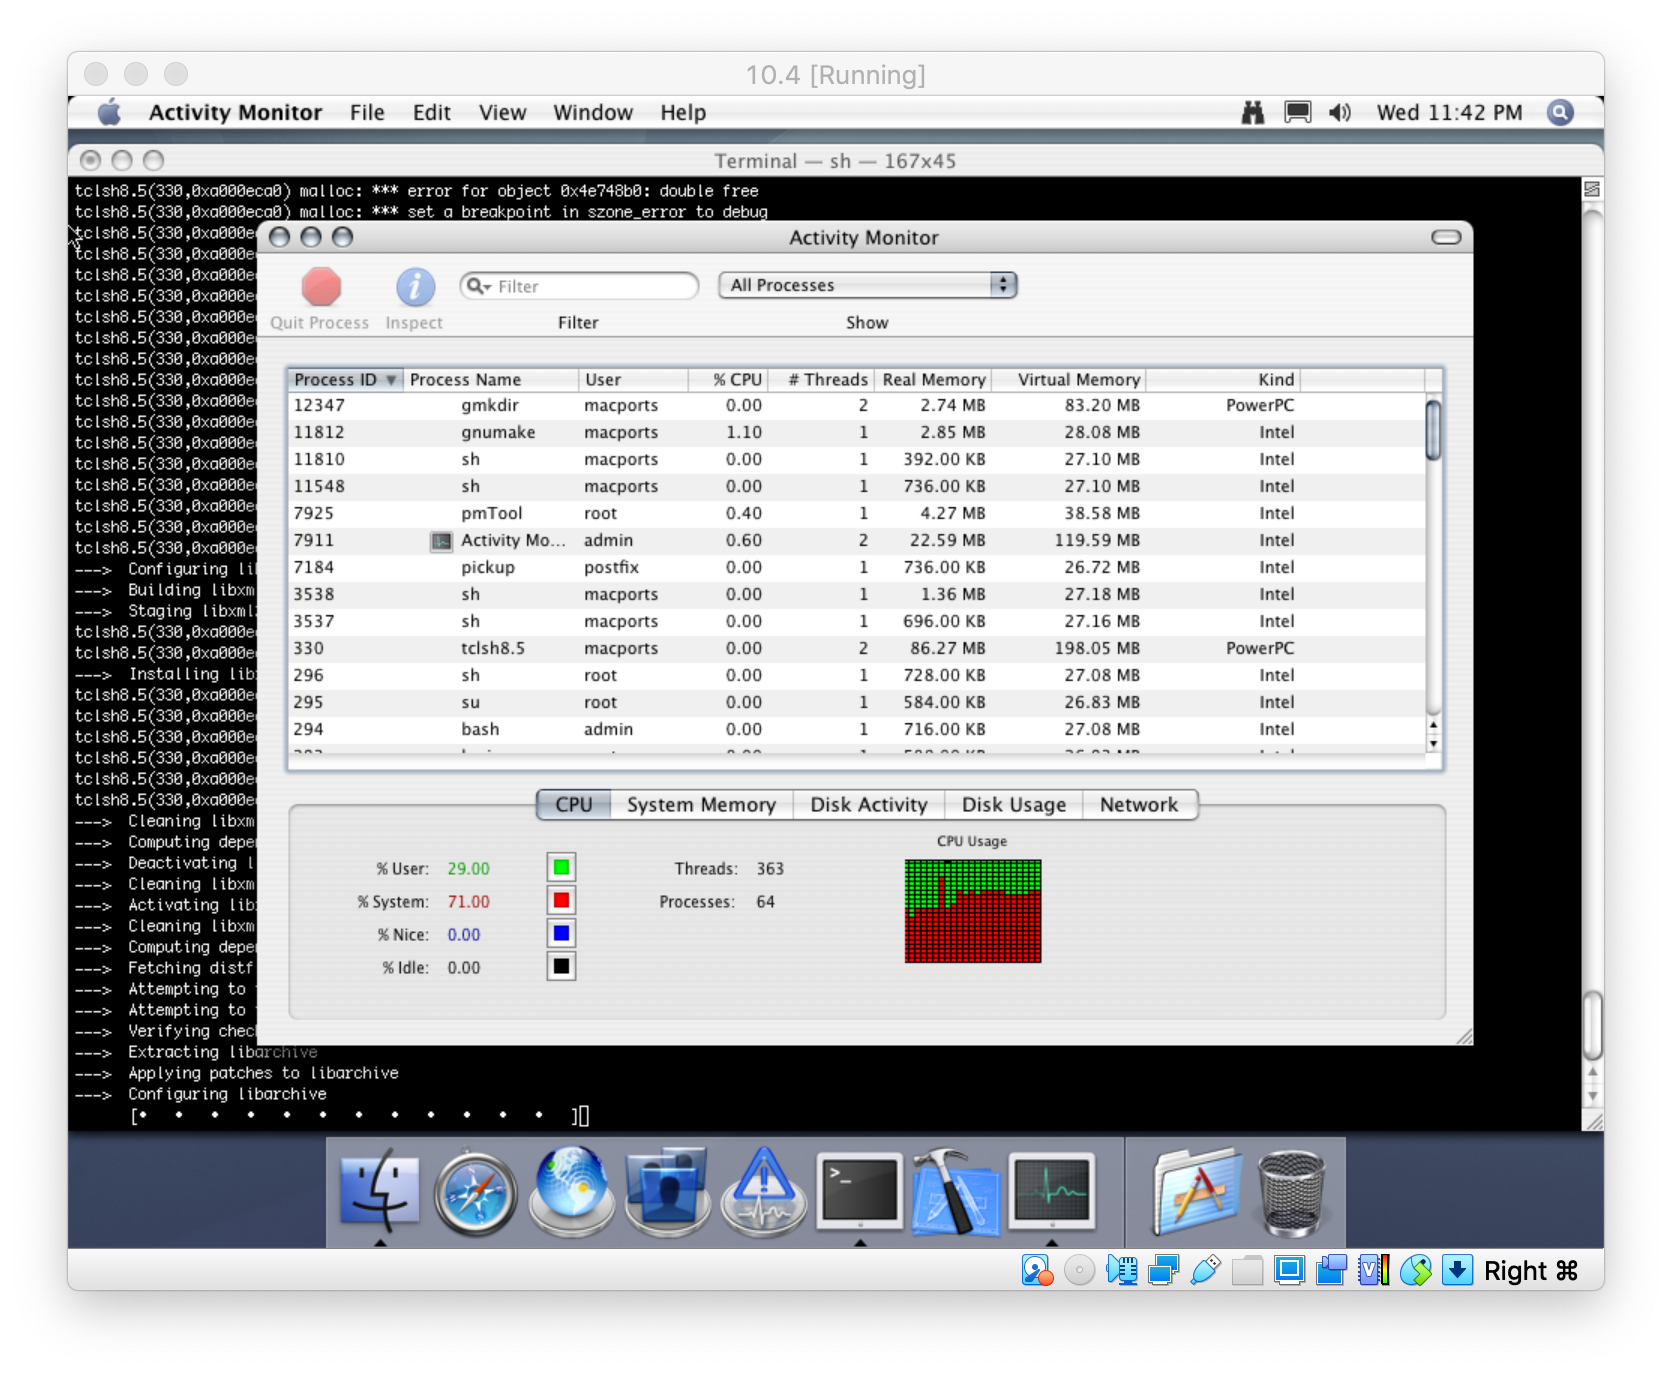Click the black % Idle color swatch
This screenshot has width=1672, height=1374.
(561, 966)
